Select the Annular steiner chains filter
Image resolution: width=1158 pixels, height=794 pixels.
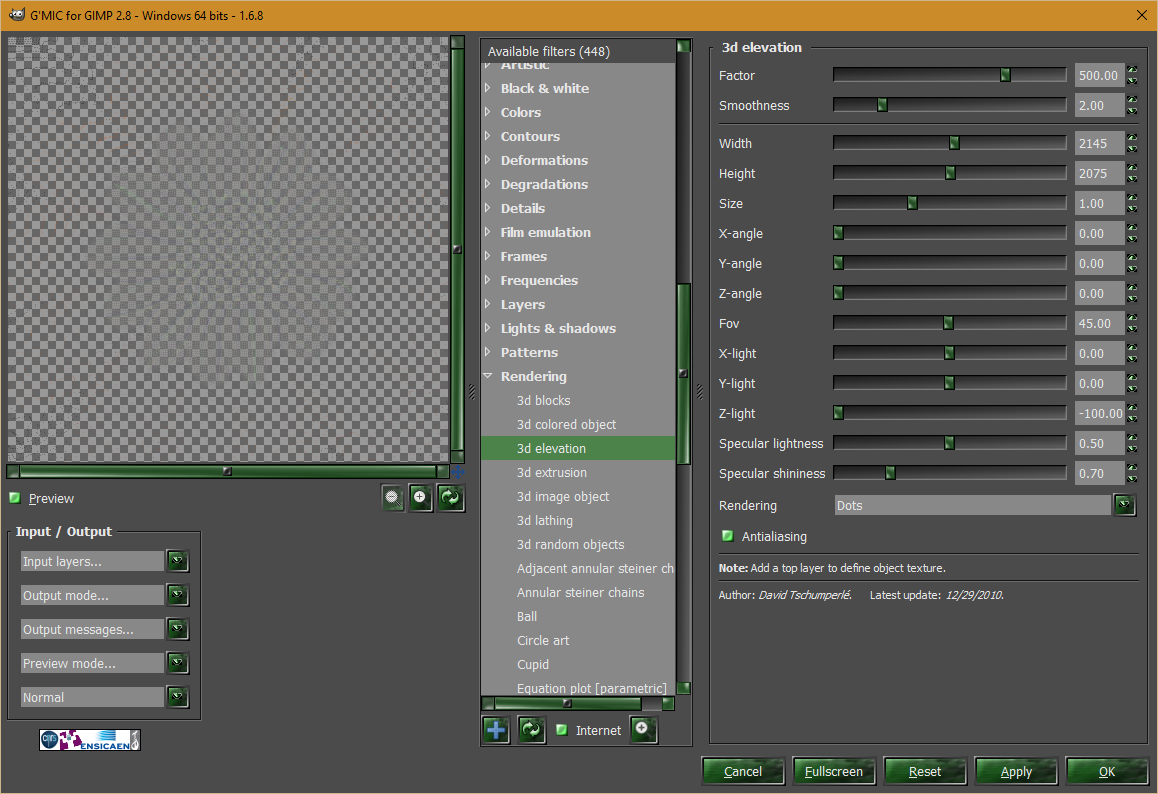580,592
